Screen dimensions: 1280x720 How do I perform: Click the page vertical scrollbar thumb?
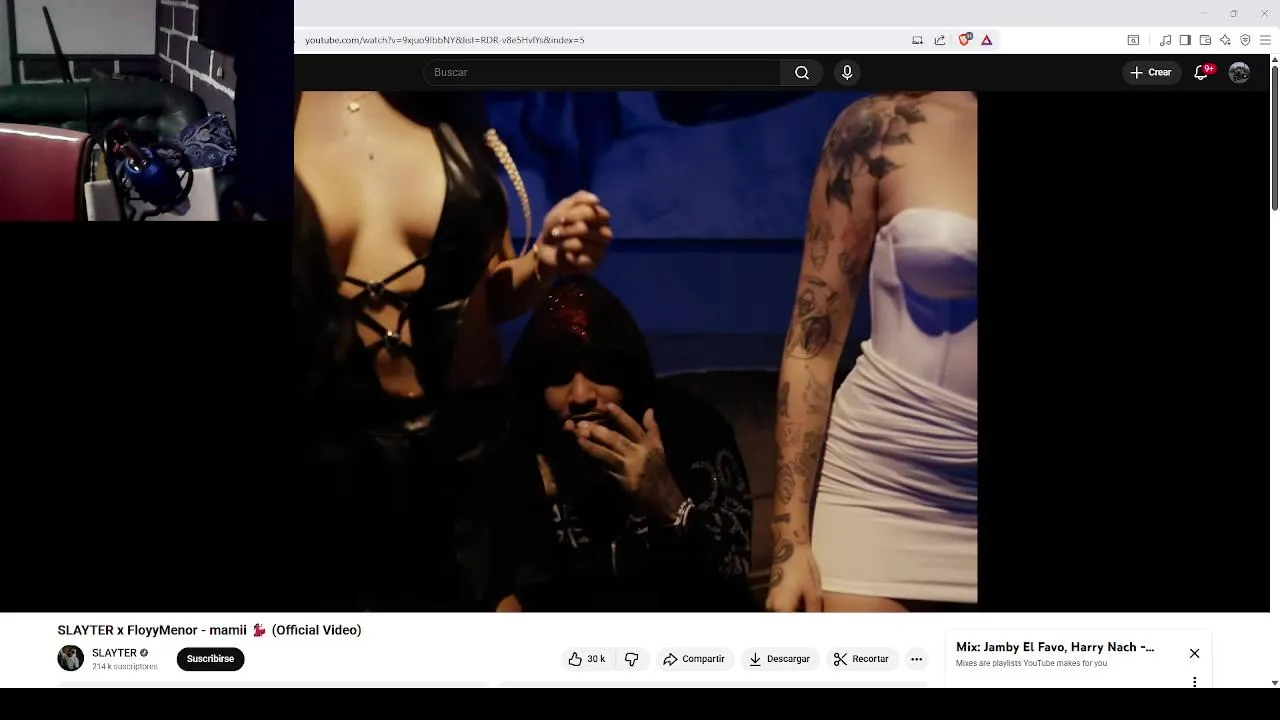click(1274, 138)
